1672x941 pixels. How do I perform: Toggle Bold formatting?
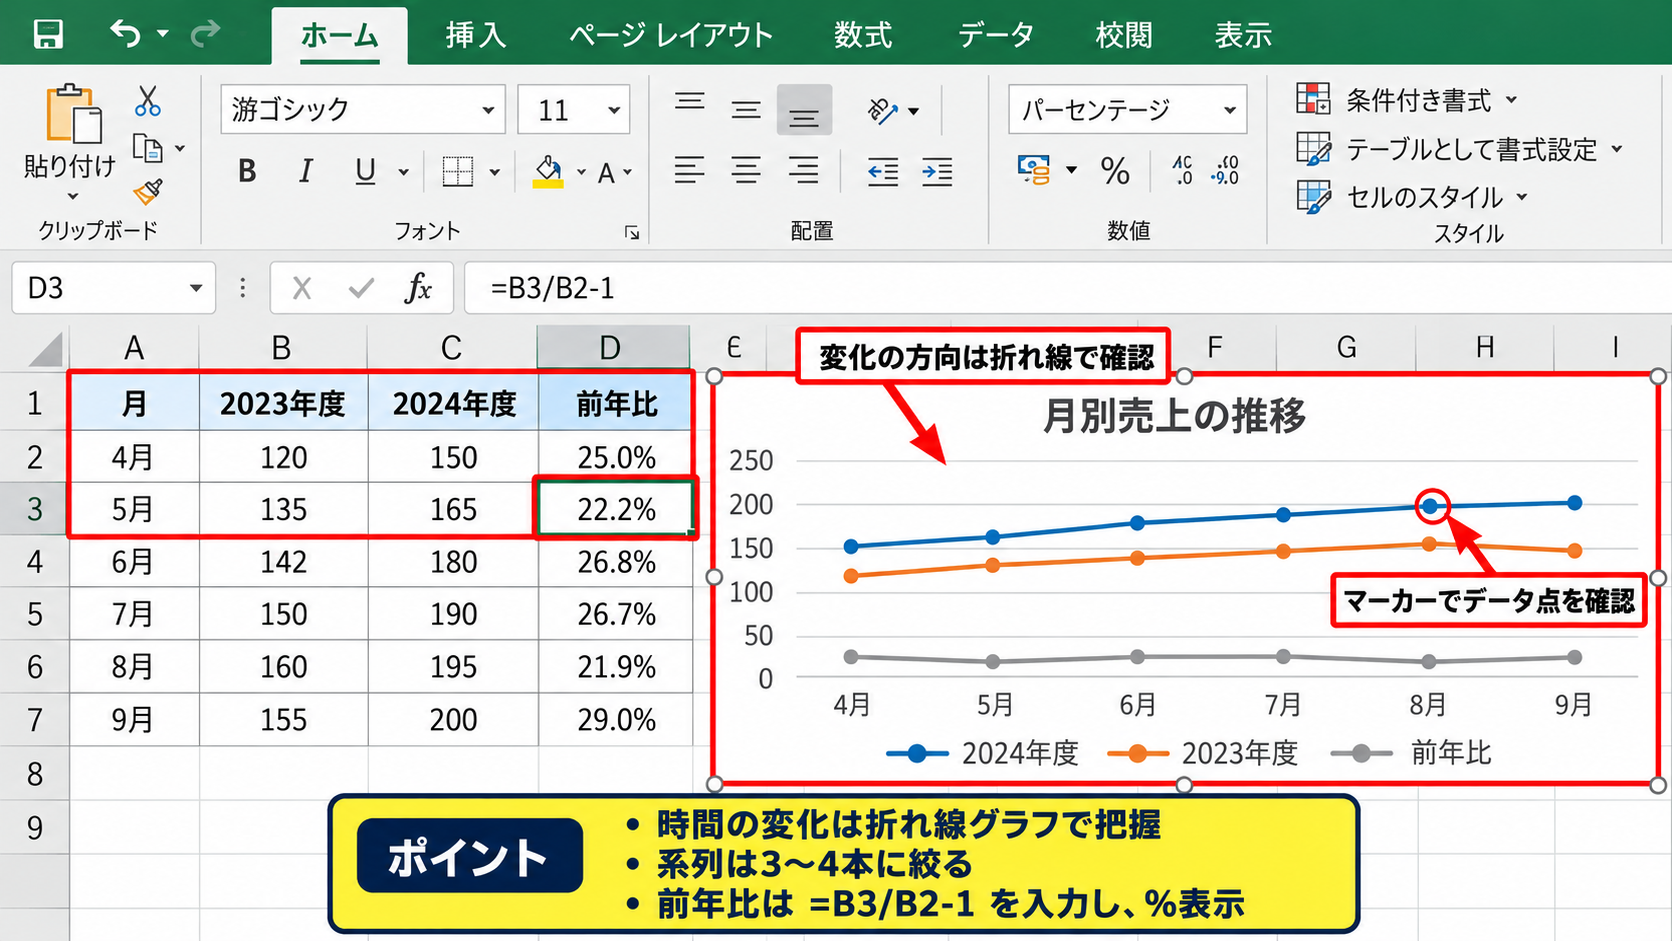pyautogui.click(x=247, y=172)
